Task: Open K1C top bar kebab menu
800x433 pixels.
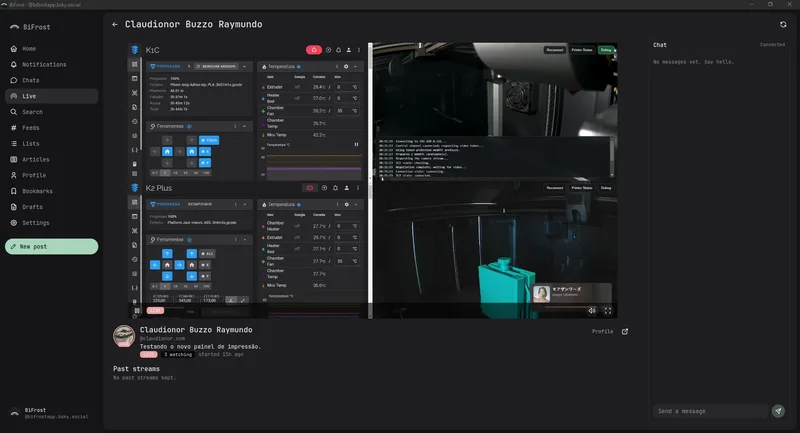Action: click(x=359, y=50)
